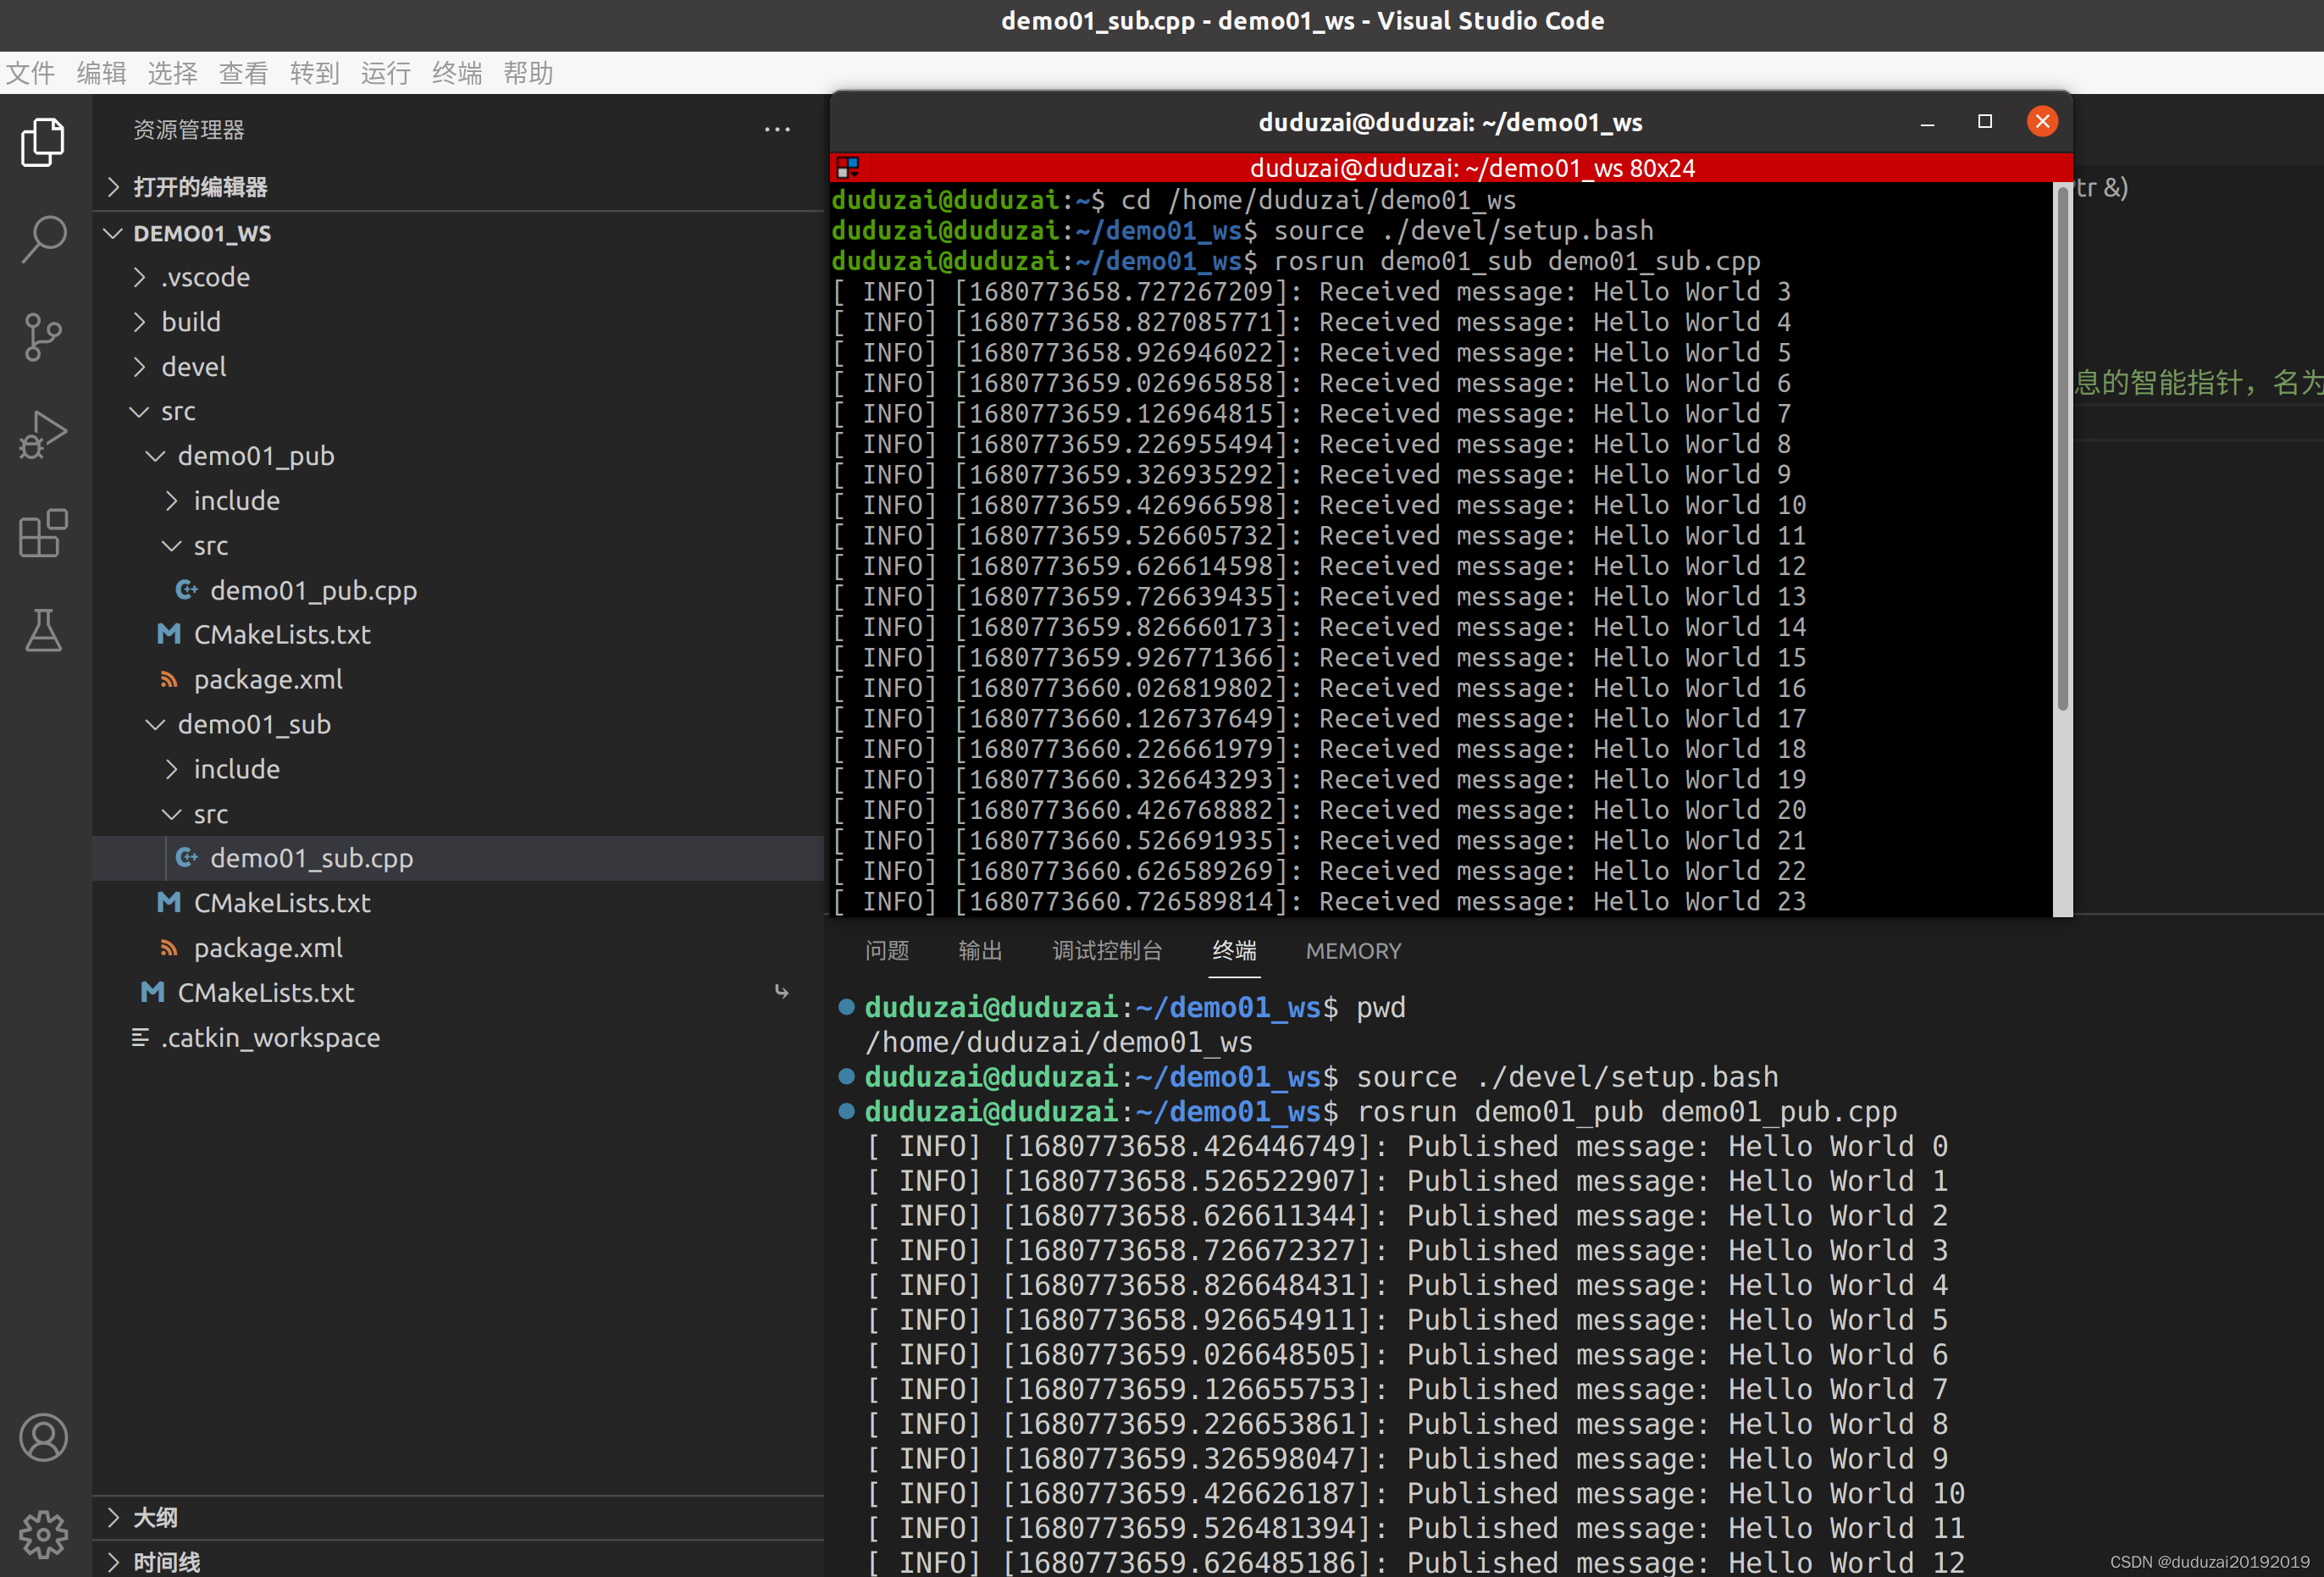The width and height of the screenshot is (2324, 1577).
Task: Close the duduzai terminal window
Action: 2042,122
